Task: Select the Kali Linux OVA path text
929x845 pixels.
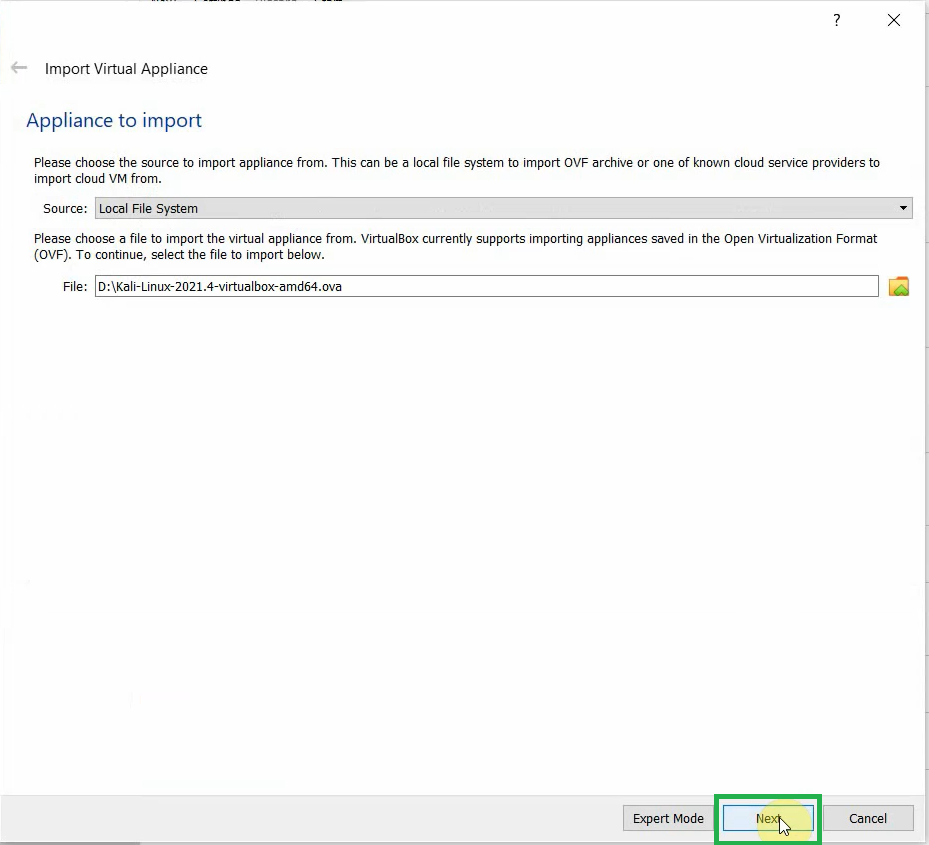Action: coord(218,286)
